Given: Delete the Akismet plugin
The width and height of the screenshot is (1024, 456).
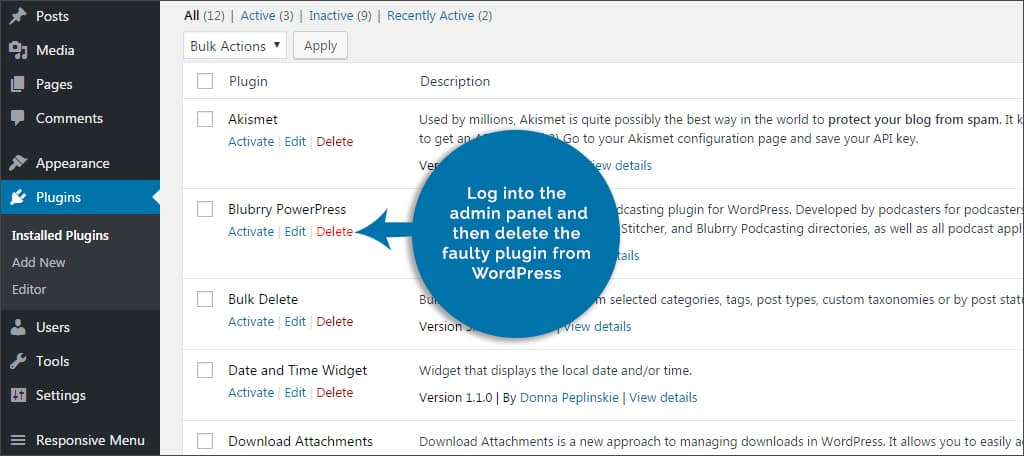Looking at the screenshot, I should click(x=335, y=142).
